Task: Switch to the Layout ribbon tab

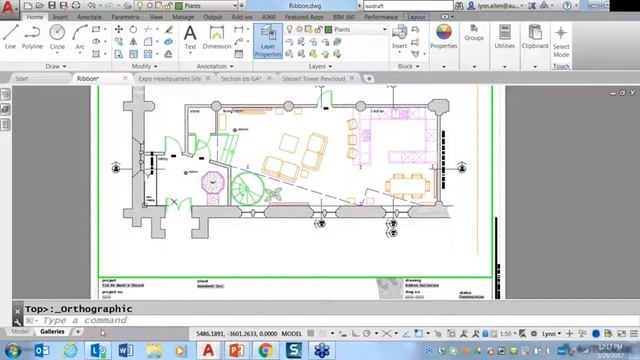Action: click(416, 17)
